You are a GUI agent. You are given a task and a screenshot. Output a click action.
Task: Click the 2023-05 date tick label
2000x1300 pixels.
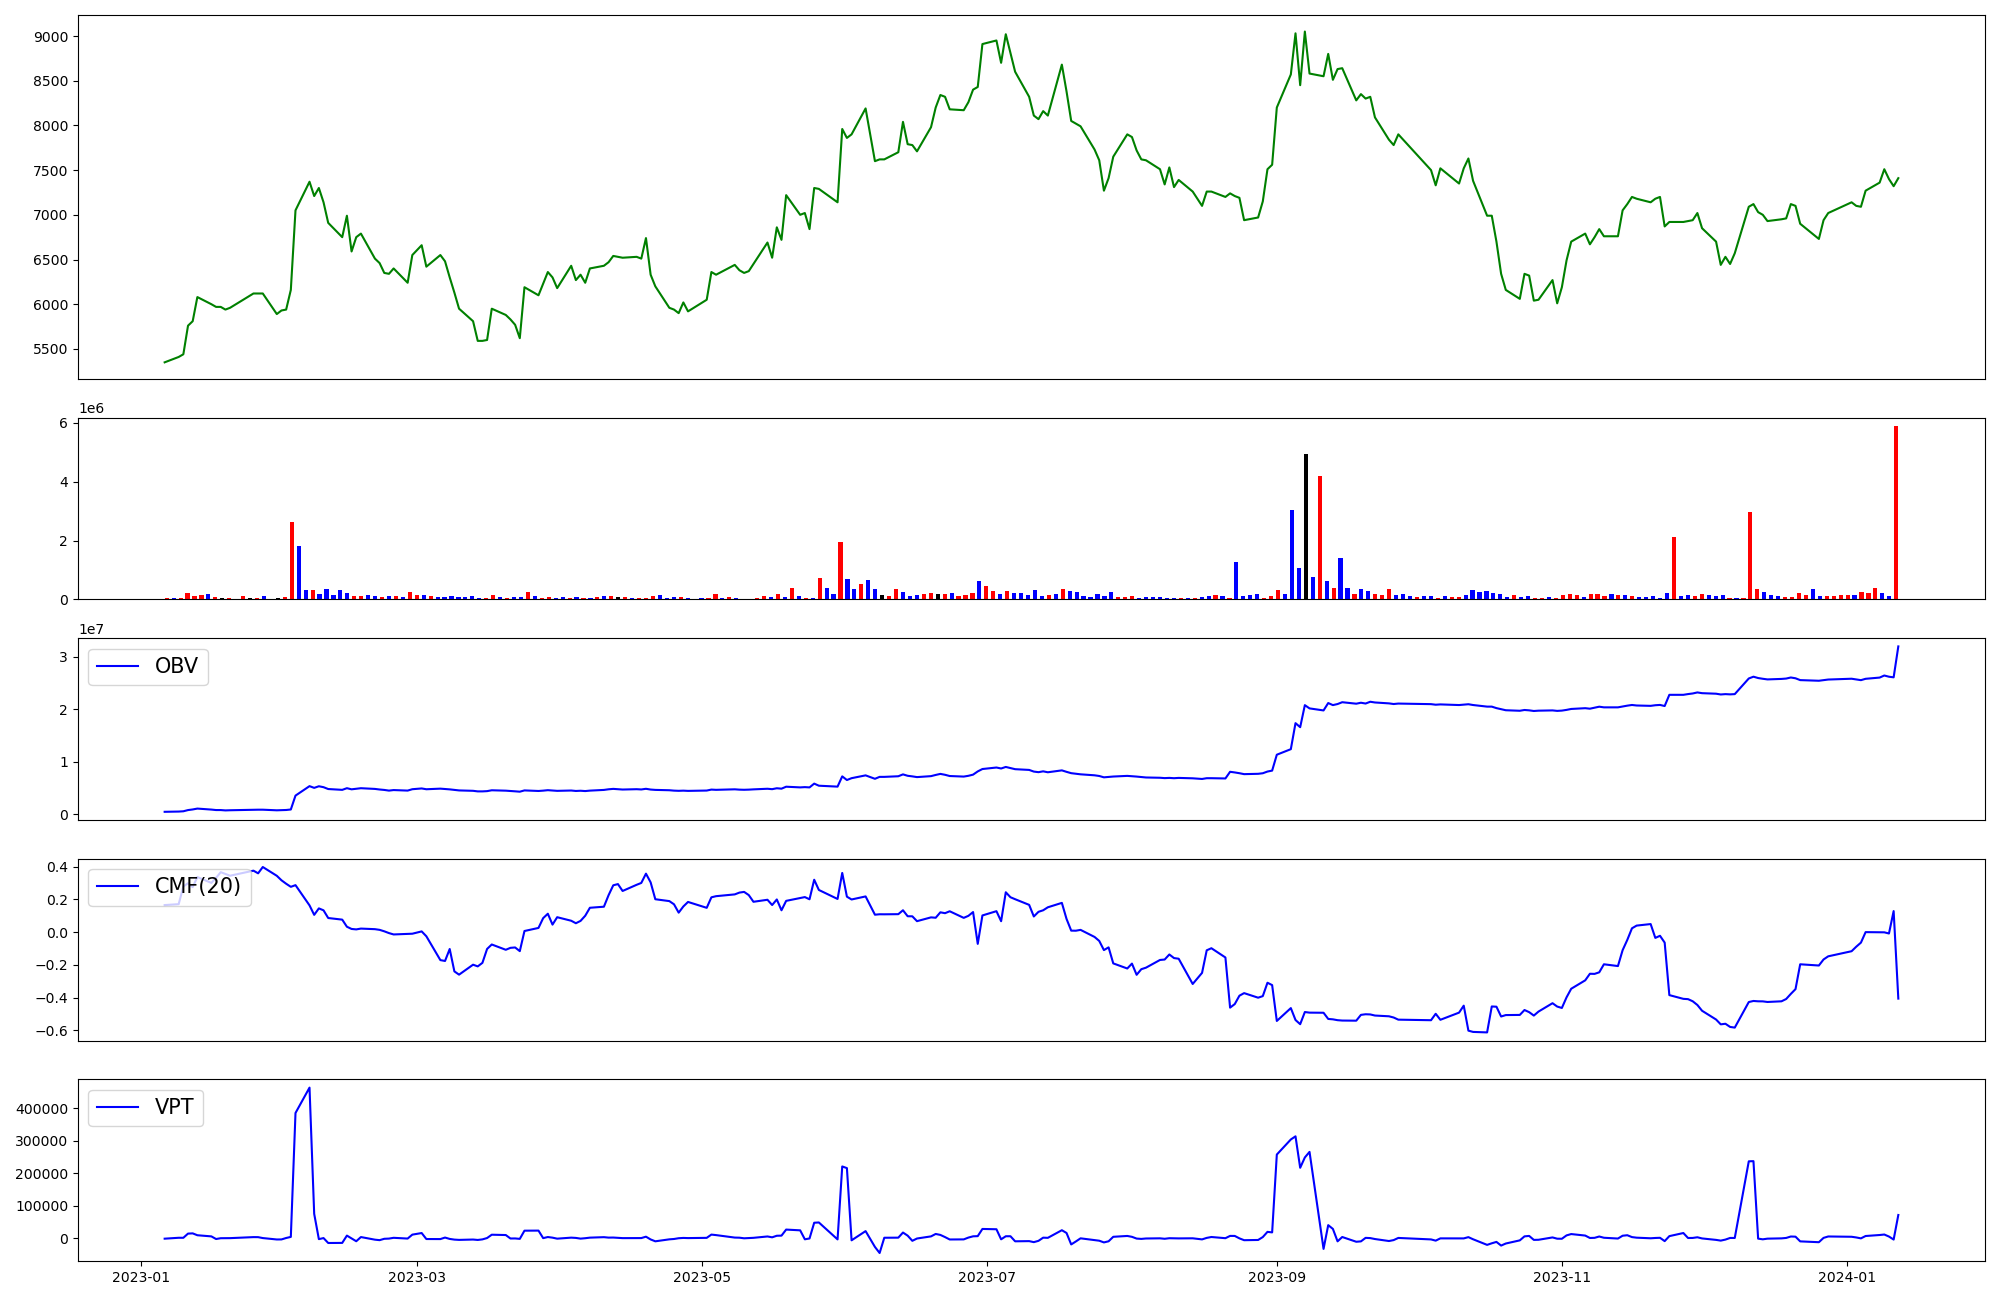(702, 1277)
